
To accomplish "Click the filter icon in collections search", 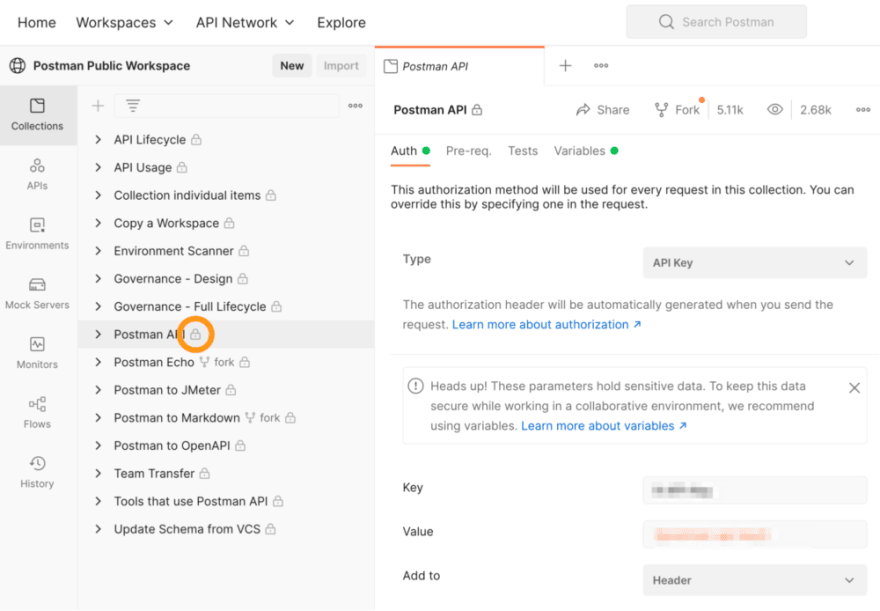I will tap(132, 105).
